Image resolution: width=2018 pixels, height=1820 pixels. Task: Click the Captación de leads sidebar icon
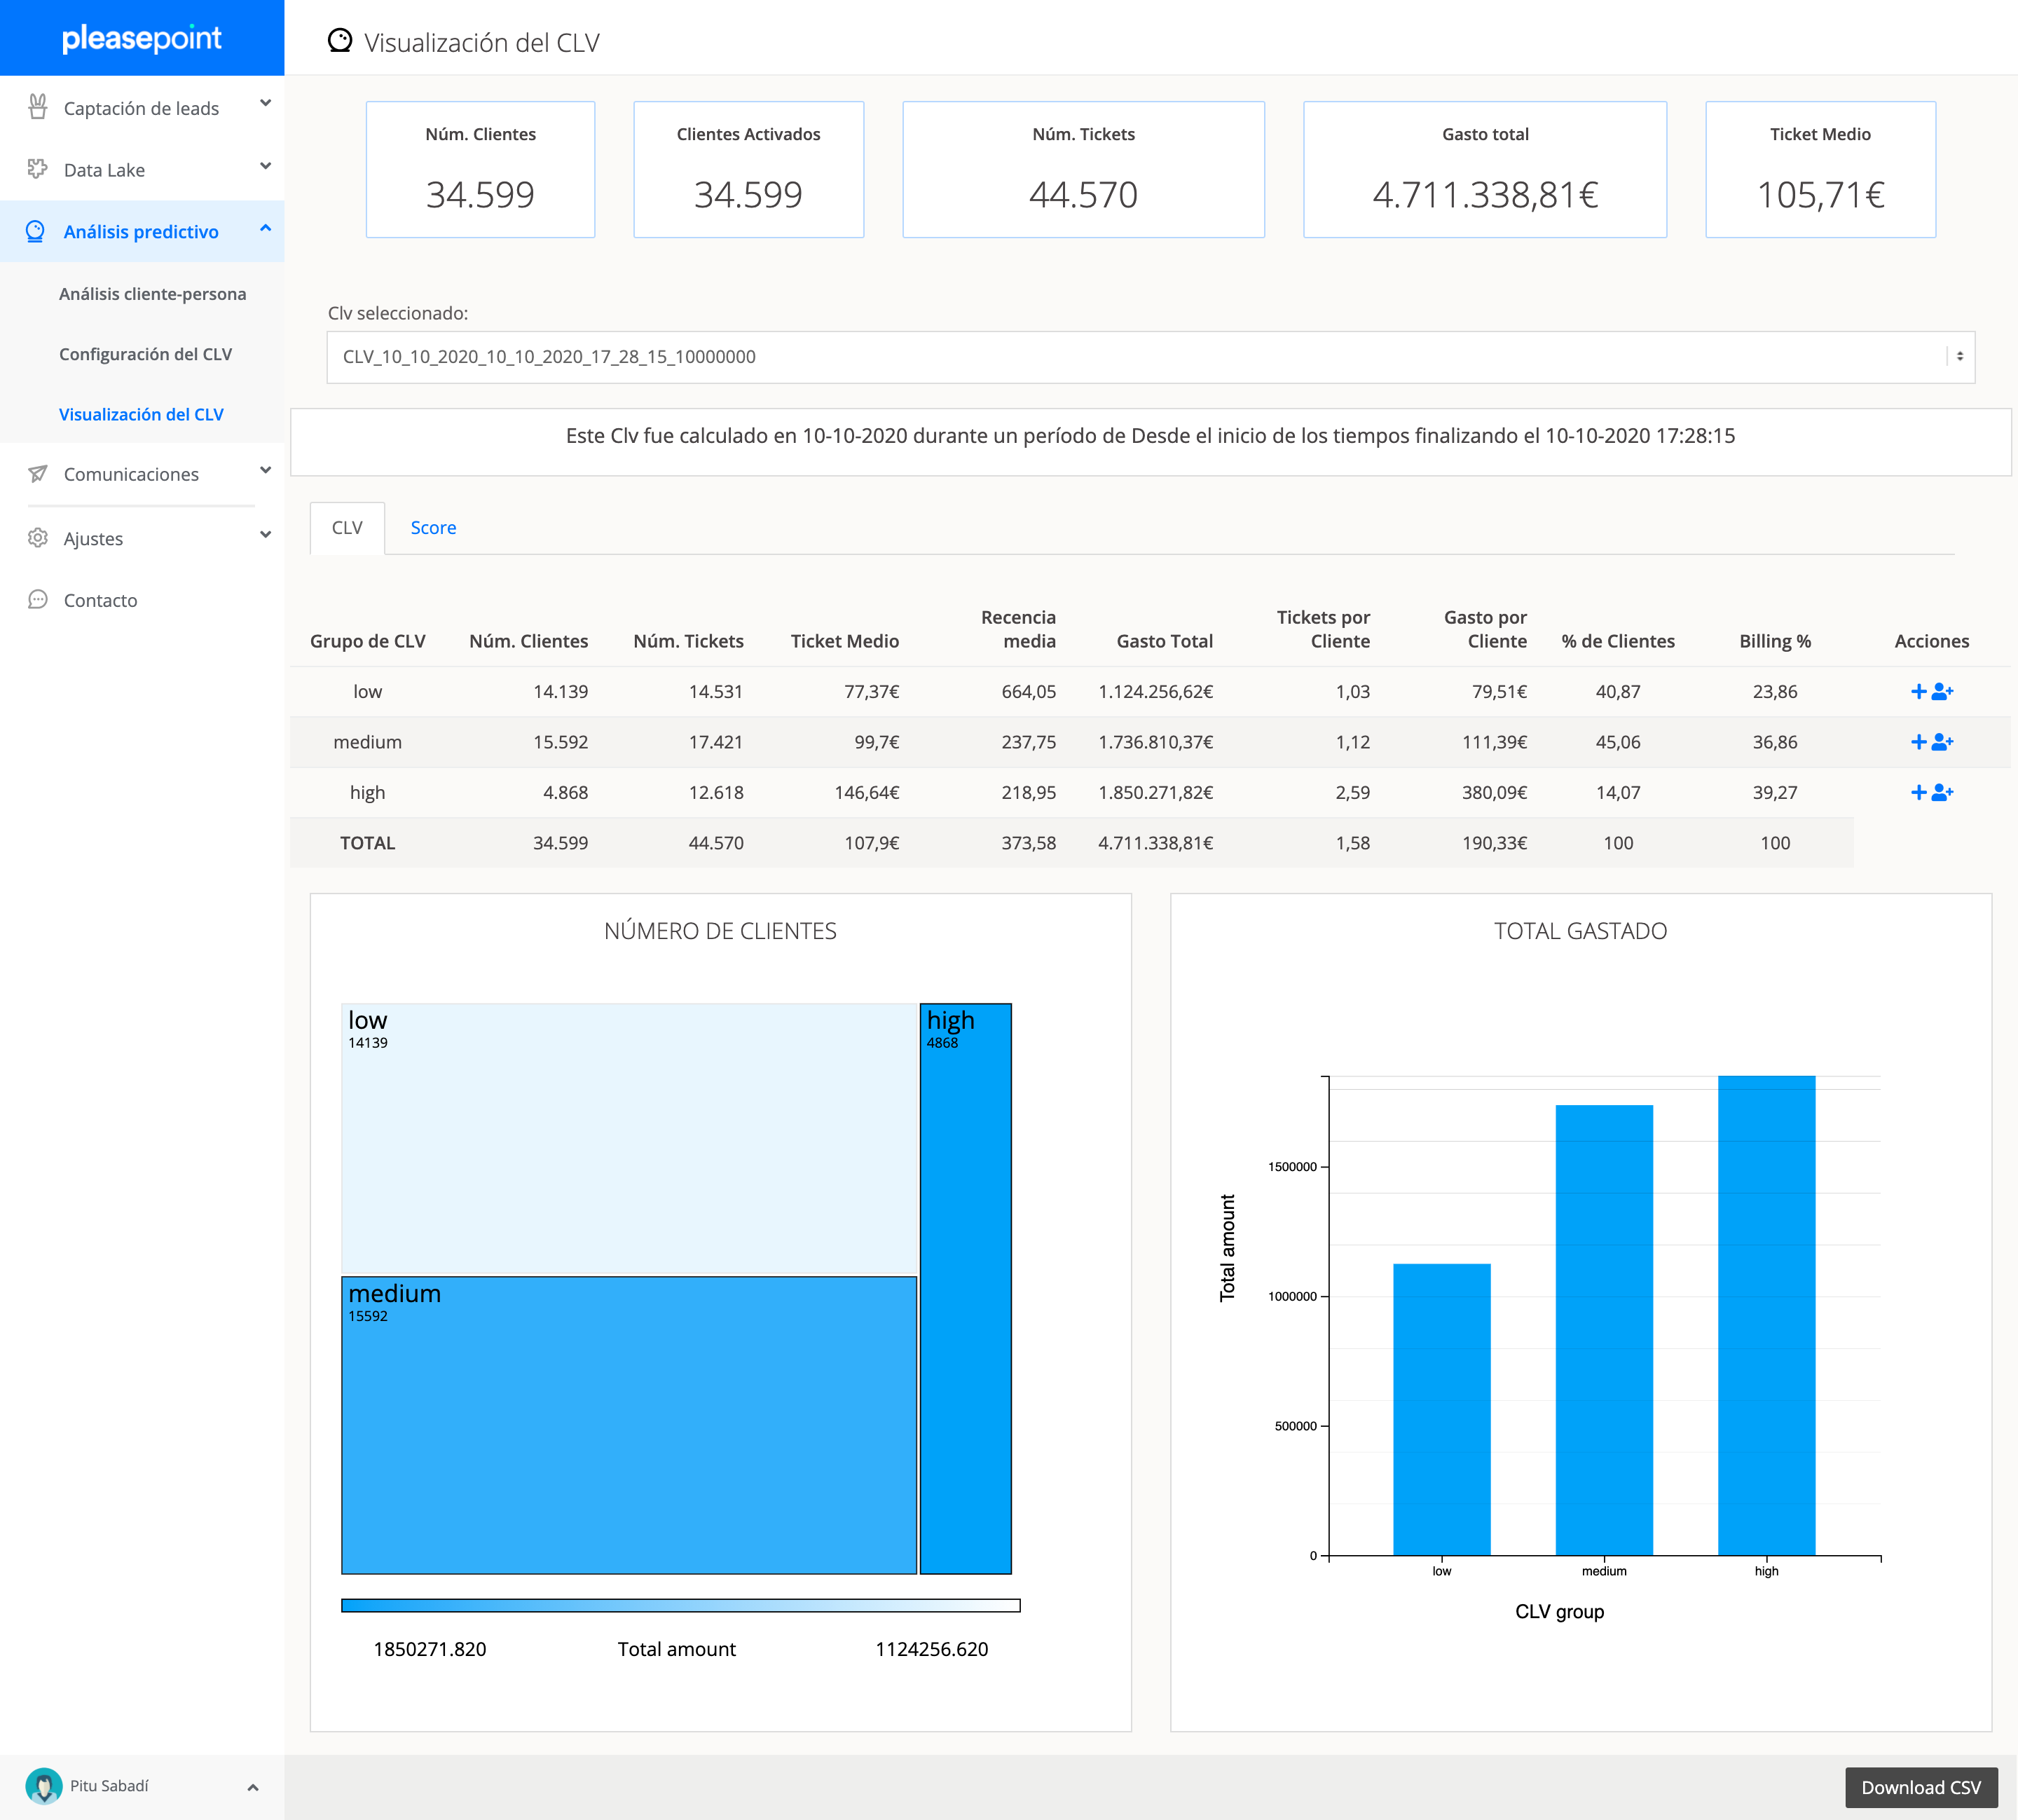point(38,107)
